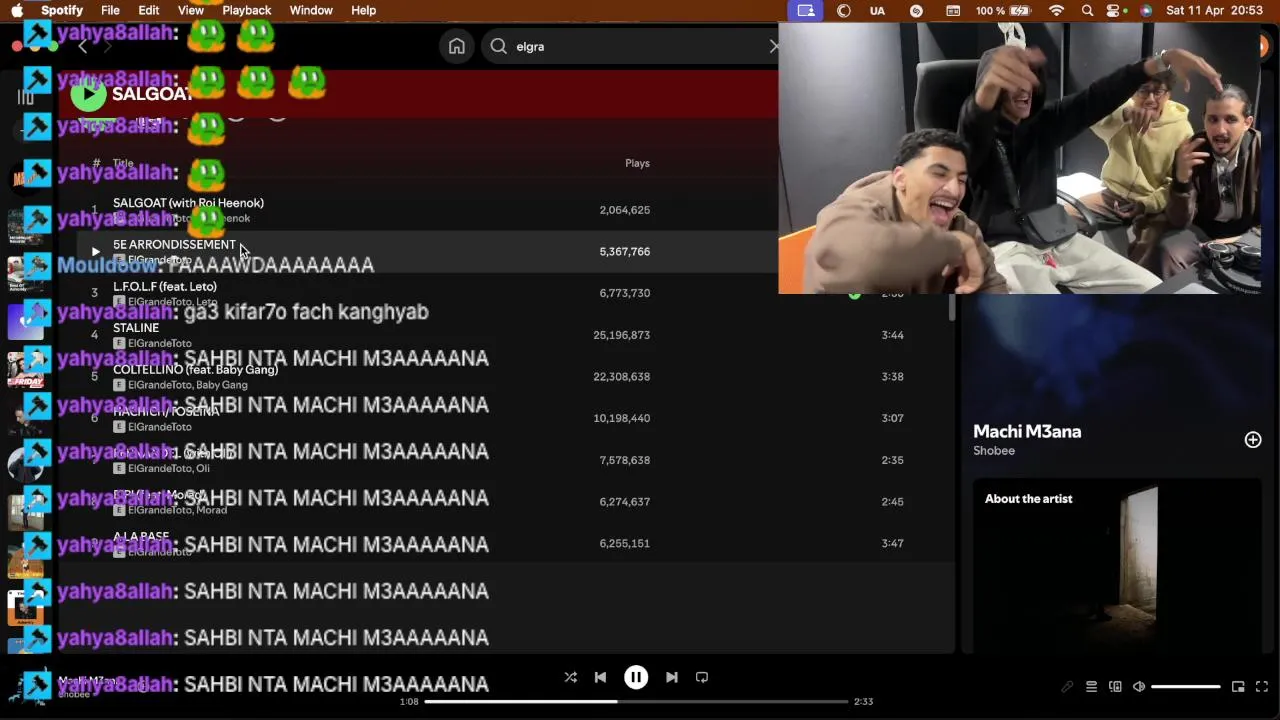Open the Apple menu
The height and width of the screenshot is (720, 1280).
pyautogui.click(x=17, y=10)
